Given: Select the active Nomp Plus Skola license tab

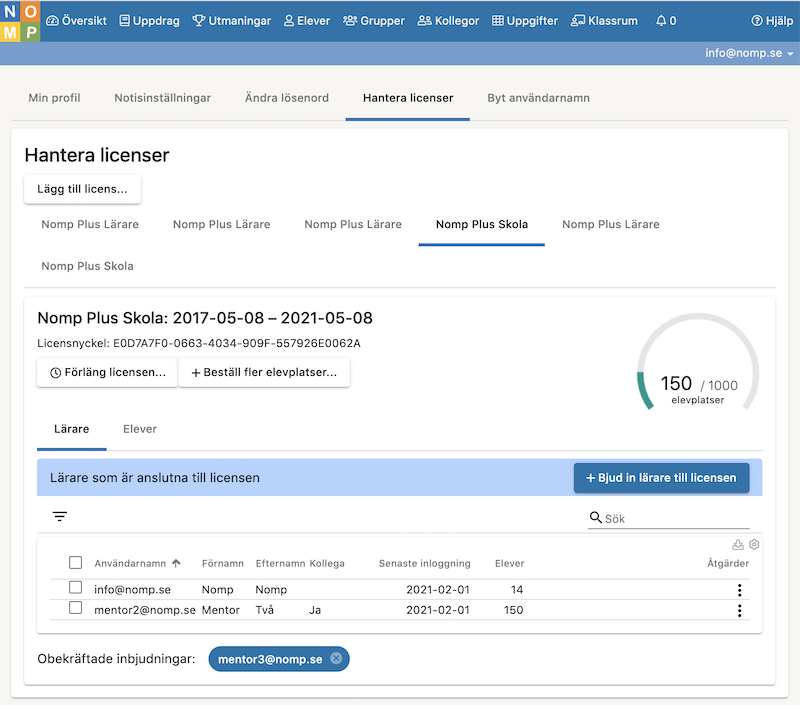Looking at the screenshot, I should 482,224.
